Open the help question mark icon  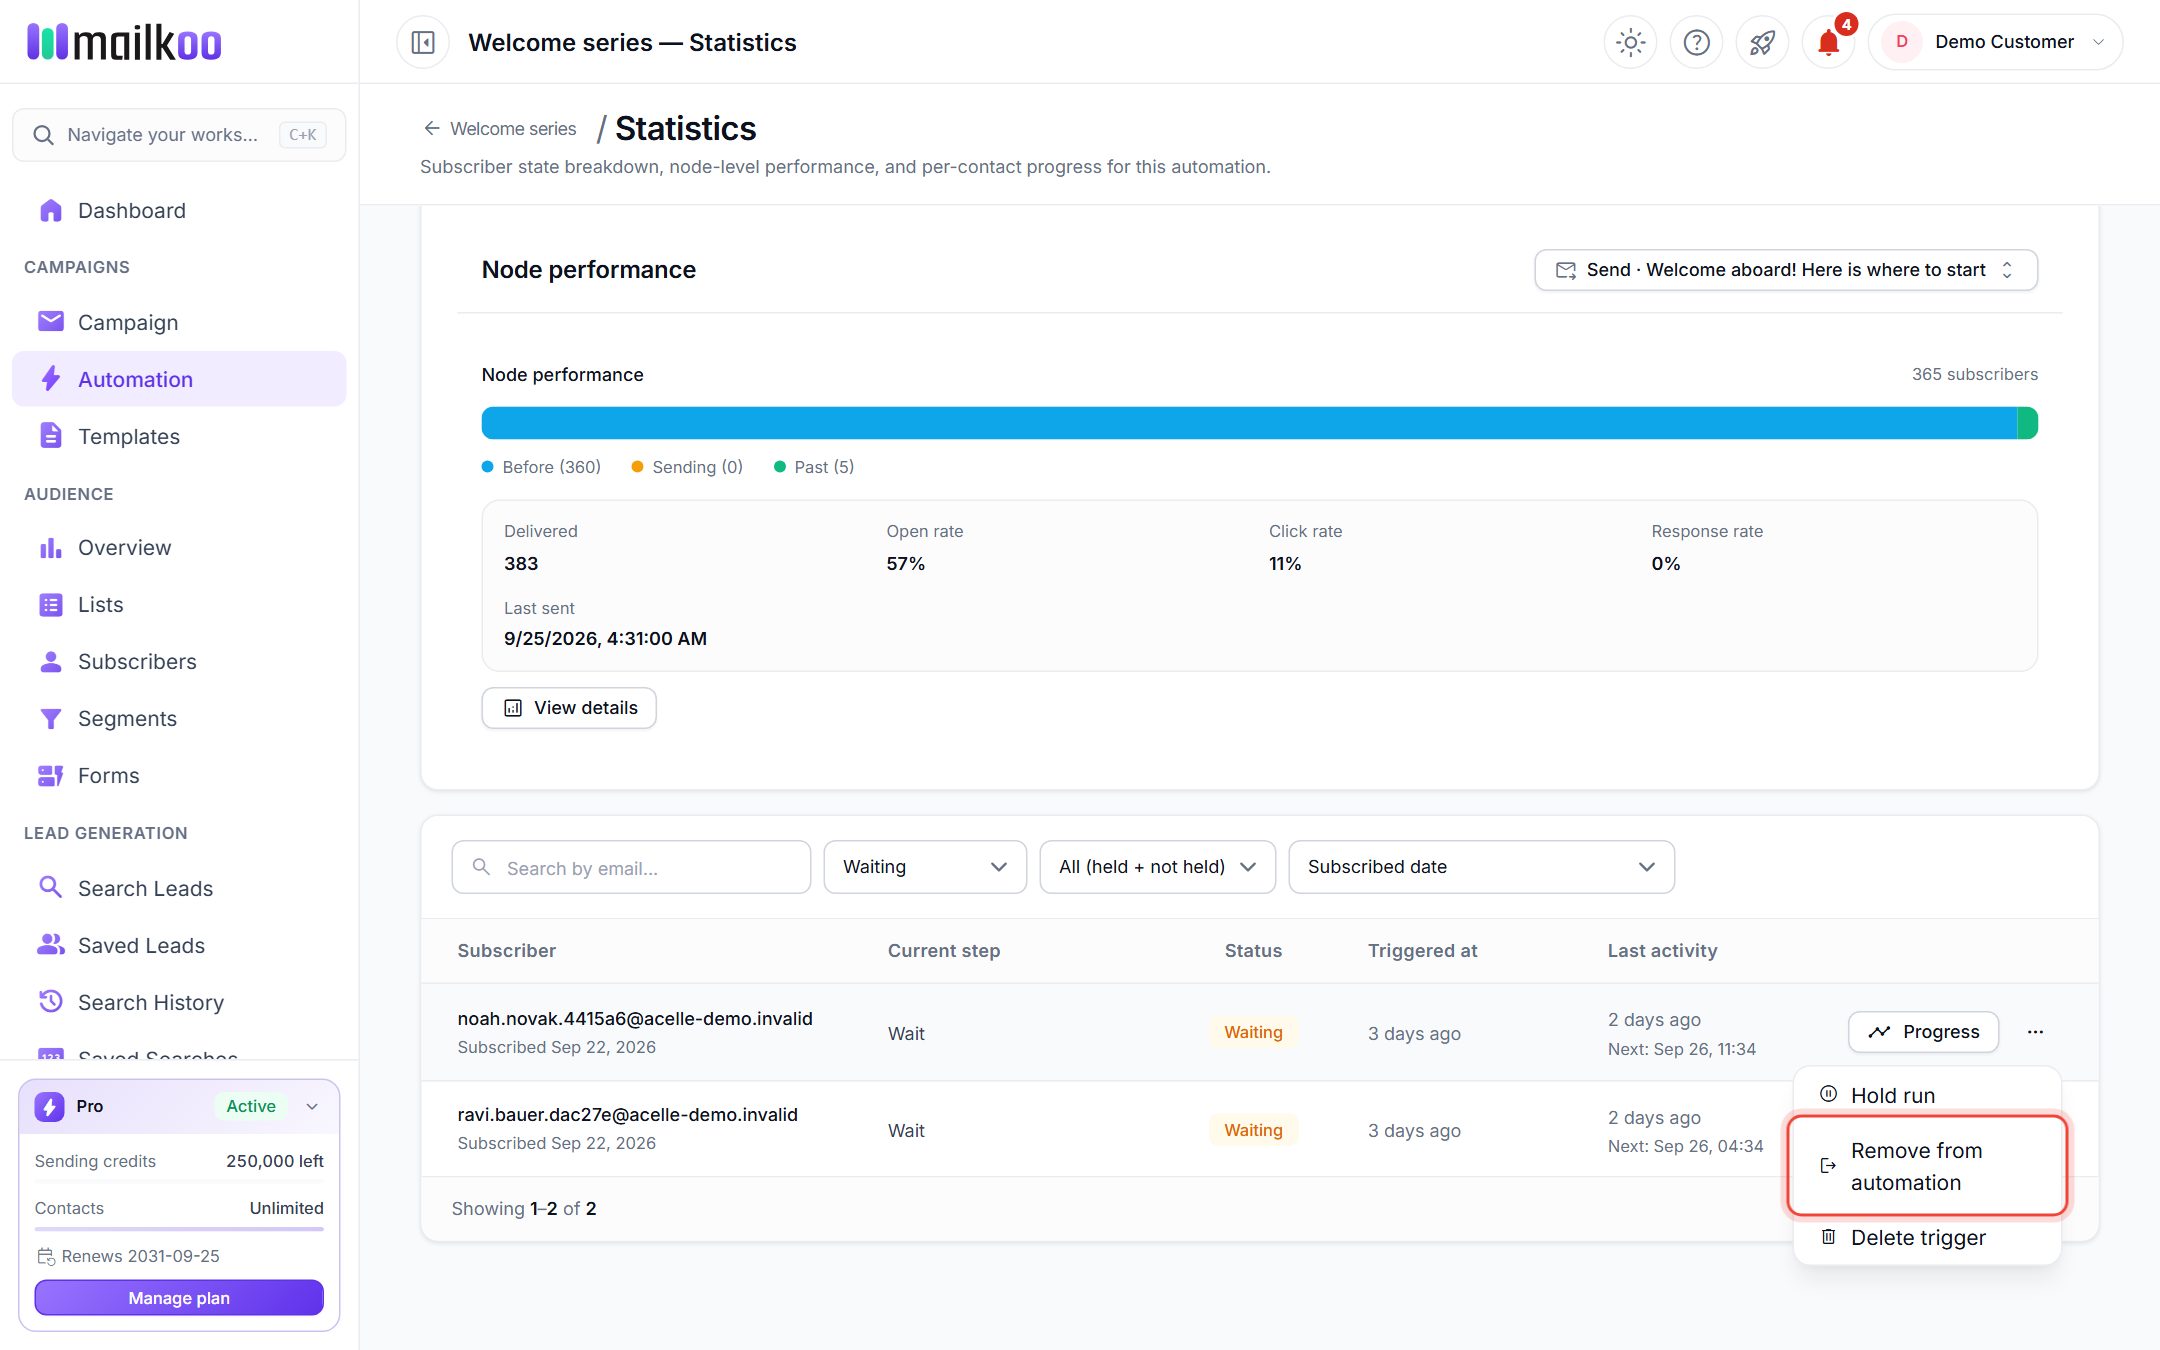click(1696, 42)
